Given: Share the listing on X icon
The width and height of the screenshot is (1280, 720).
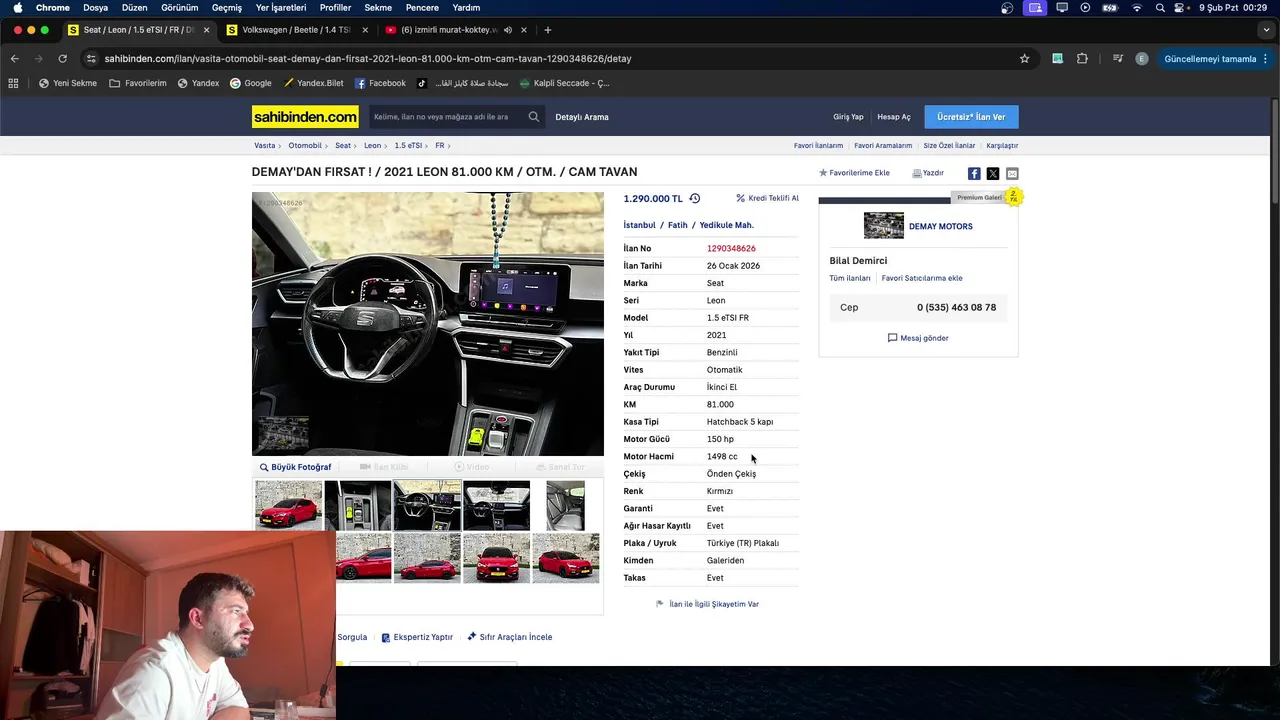Looking at the screenshot, I should (x=993, y=173).
